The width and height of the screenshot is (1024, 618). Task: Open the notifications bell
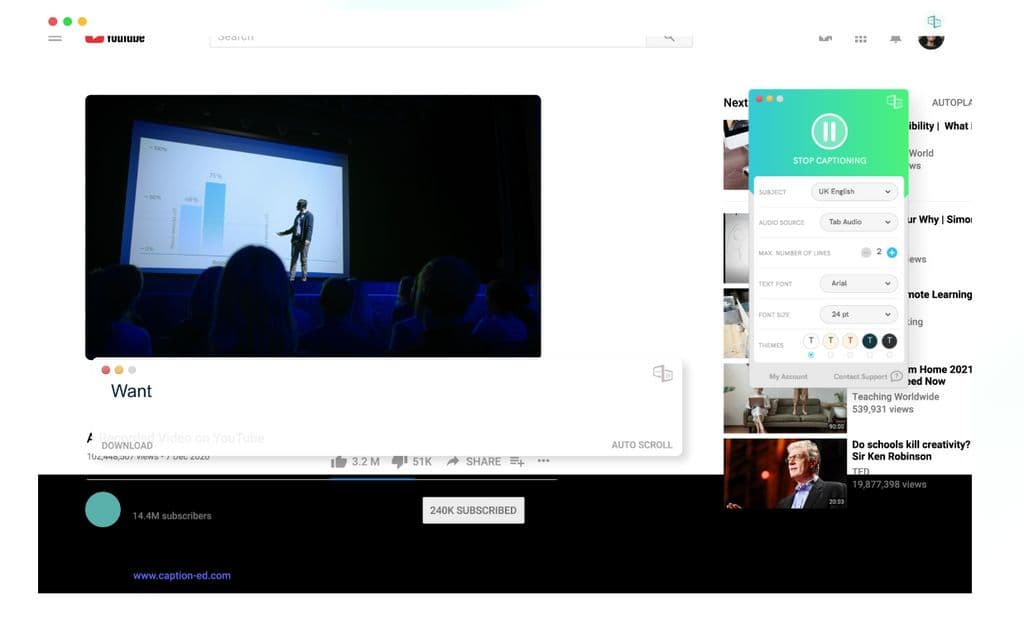click(895, 39)
